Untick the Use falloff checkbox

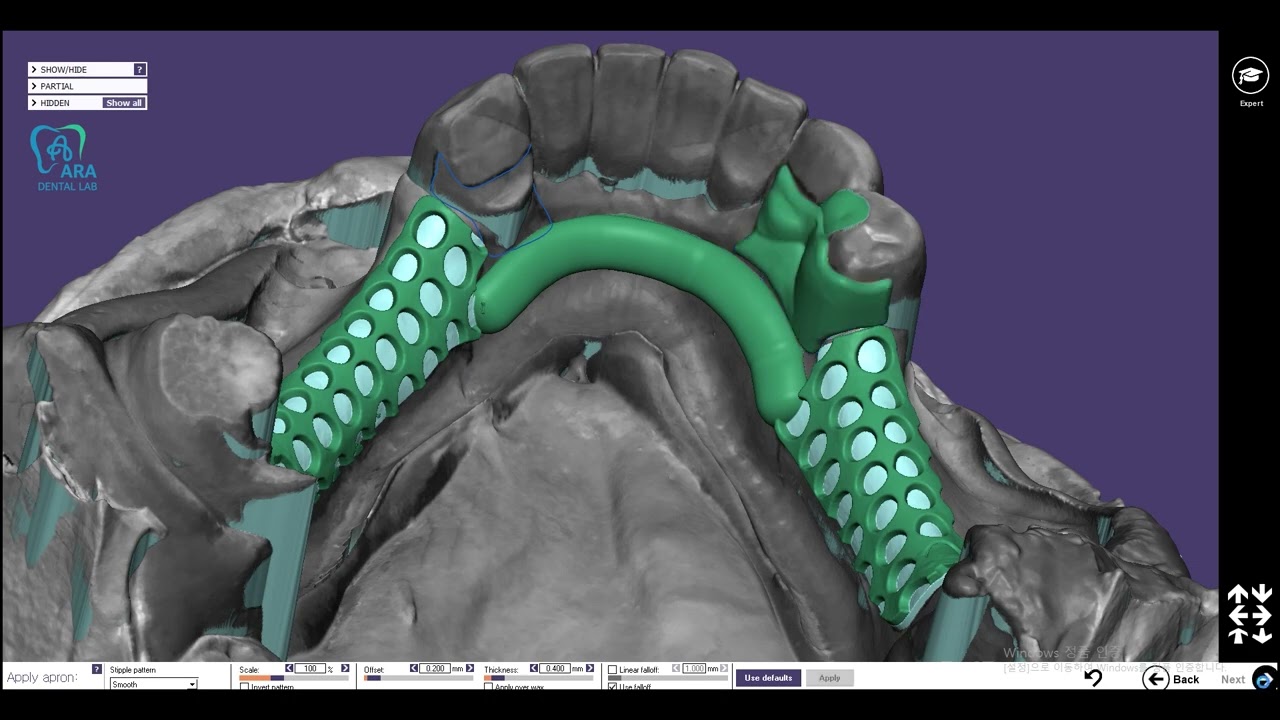click(x=612, y=687)
